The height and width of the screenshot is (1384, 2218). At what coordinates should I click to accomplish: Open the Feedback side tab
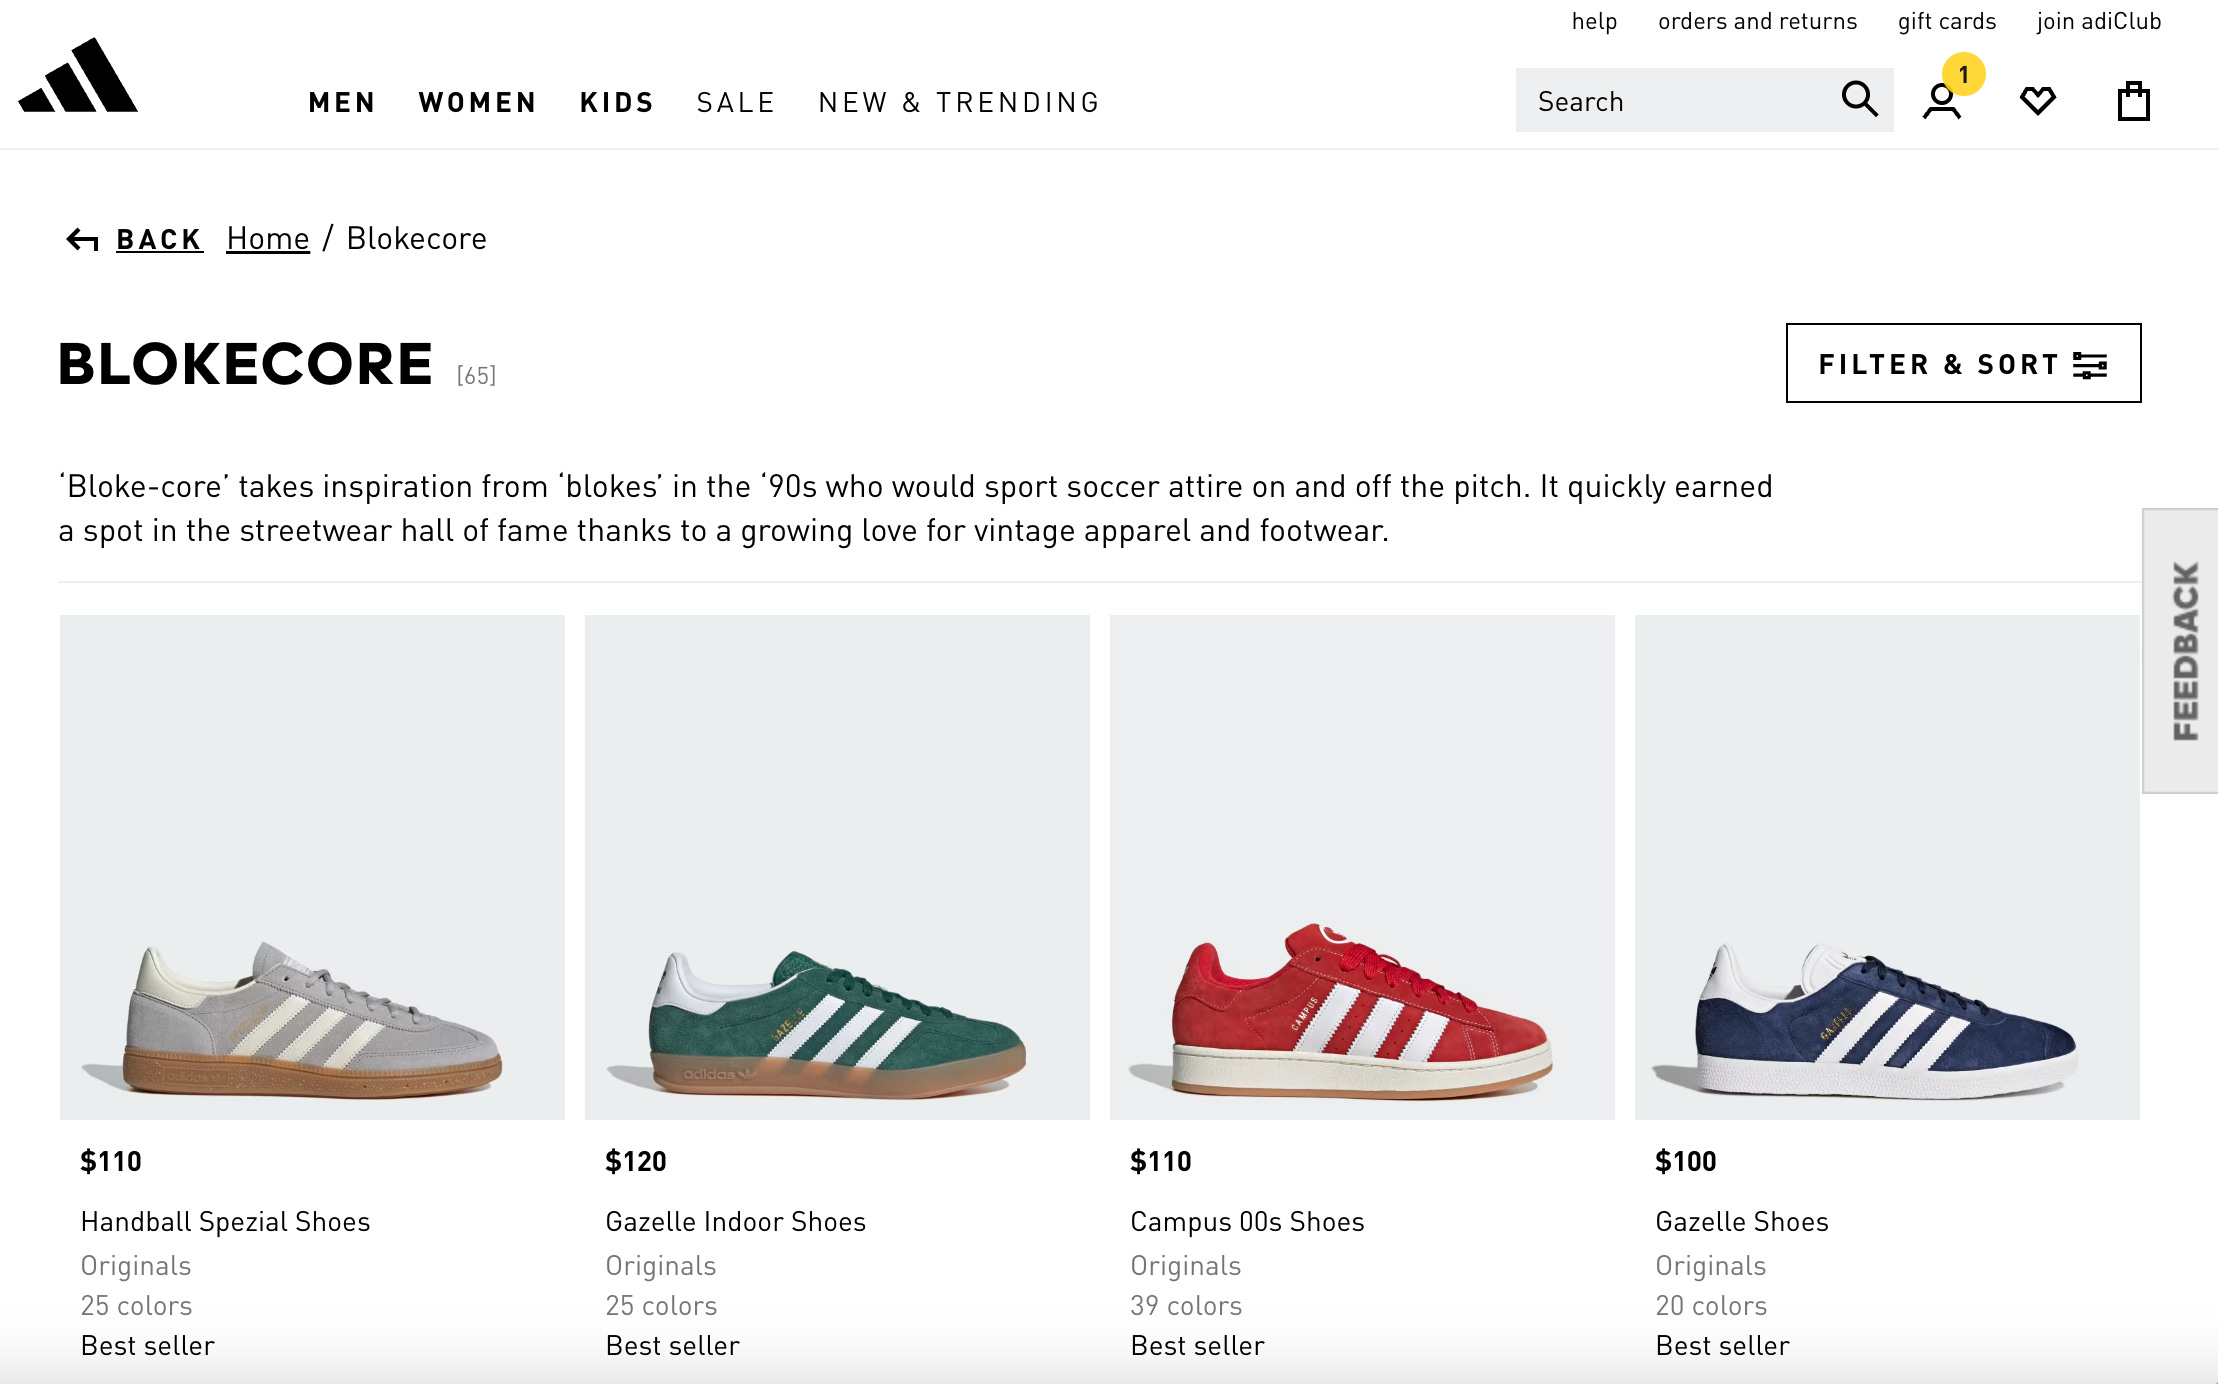click(2181, 651)
